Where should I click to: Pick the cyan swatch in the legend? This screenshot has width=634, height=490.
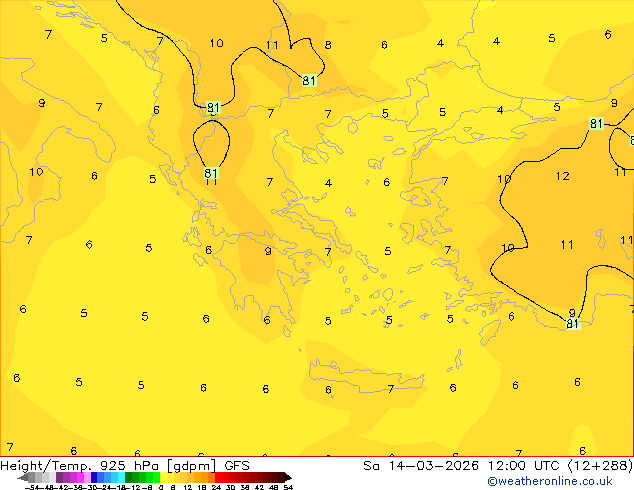tap(122, 477)
